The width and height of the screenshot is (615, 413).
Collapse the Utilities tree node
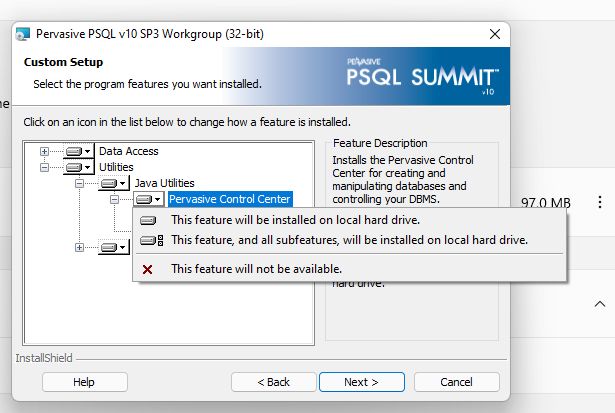(x=44, y=167)
